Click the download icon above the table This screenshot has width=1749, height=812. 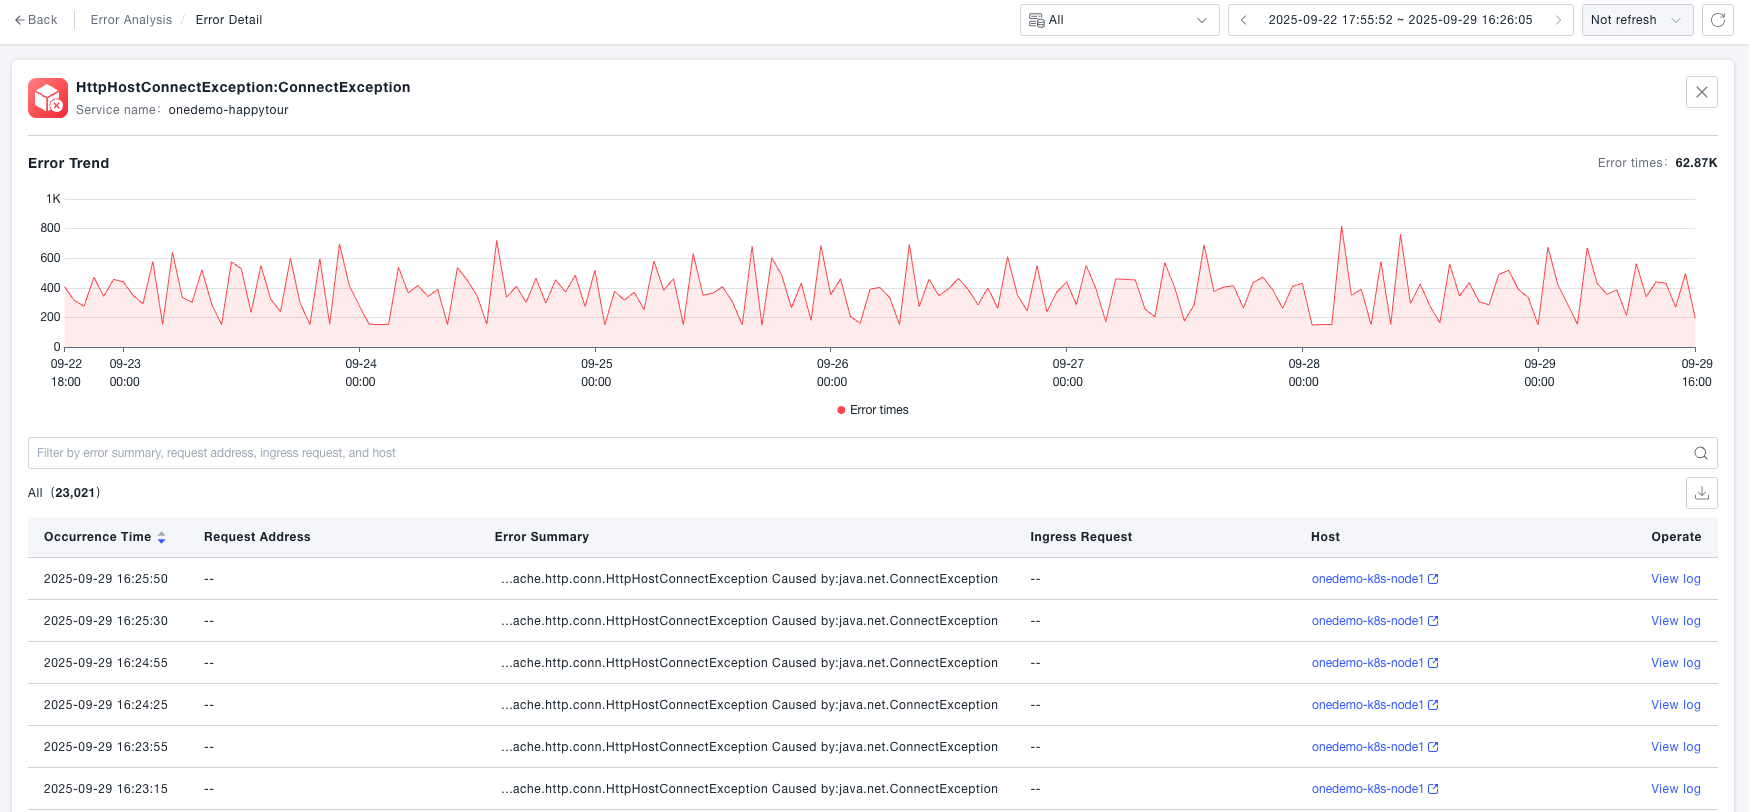coord(1701,493)
